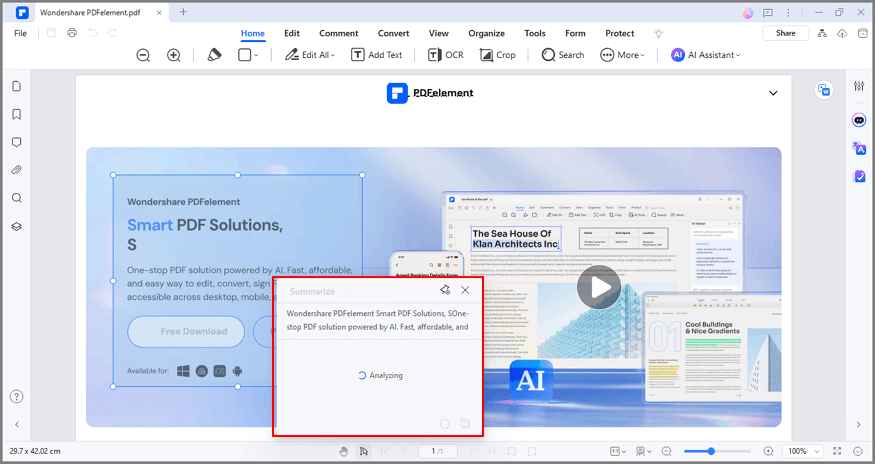875x464 pixels.
Task: Open the translate sidebar icon
Action: click(859, 149)
